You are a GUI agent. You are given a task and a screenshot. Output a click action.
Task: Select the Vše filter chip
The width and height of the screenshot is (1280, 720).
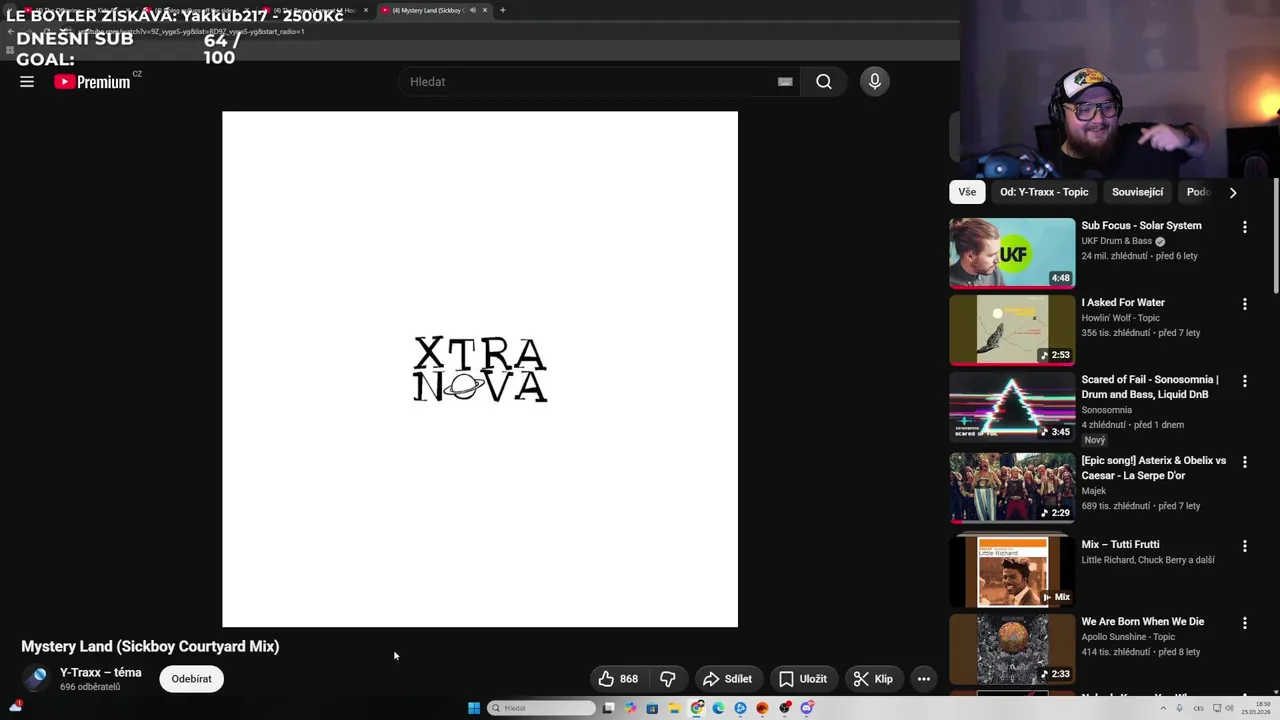tap(967, 192)
